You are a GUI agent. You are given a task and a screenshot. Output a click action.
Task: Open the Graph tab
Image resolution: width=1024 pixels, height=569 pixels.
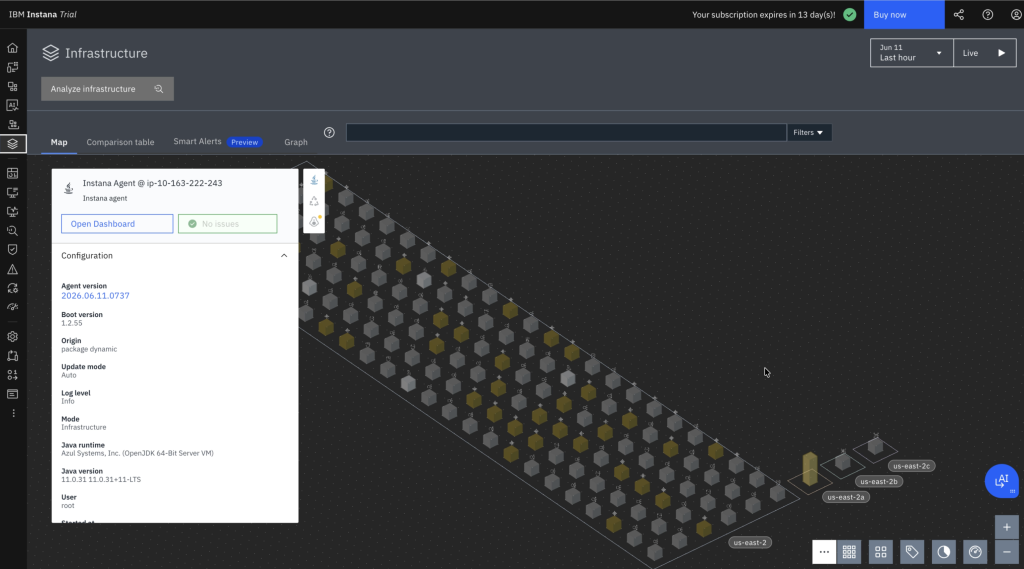[296, 142]
